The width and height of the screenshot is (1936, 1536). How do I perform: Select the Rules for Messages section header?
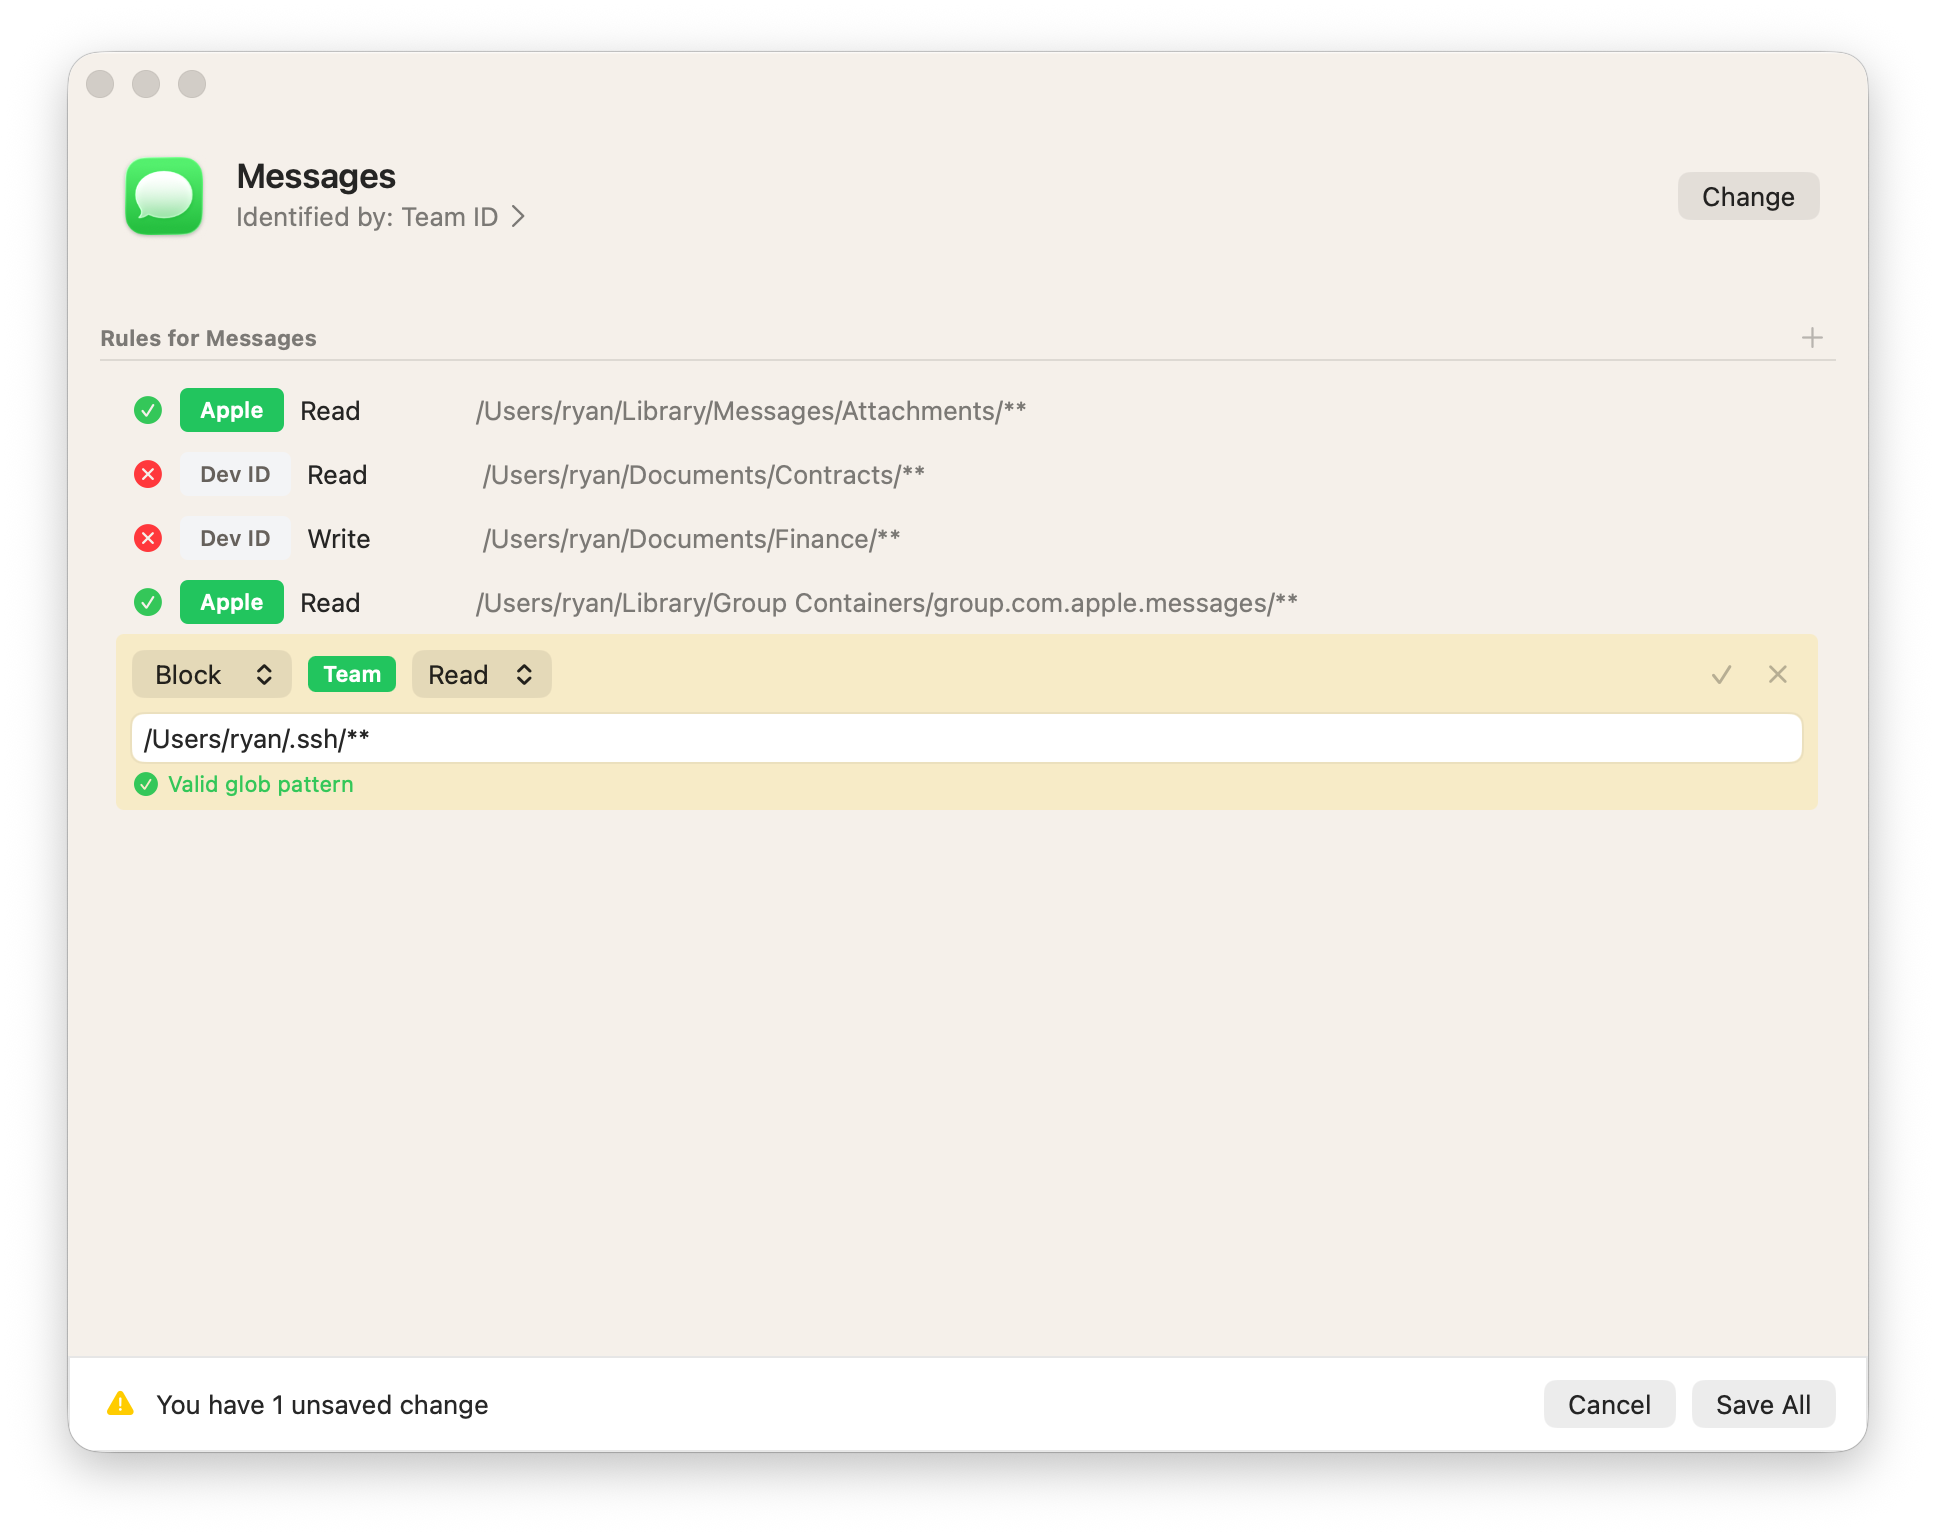(207, 338)
